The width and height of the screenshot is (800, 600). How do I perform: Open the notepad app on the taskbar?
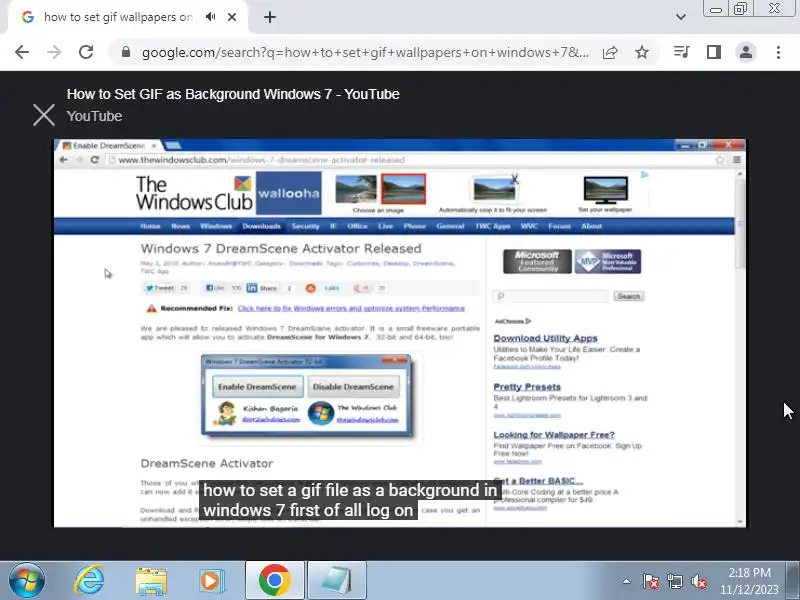coord(337,581)
